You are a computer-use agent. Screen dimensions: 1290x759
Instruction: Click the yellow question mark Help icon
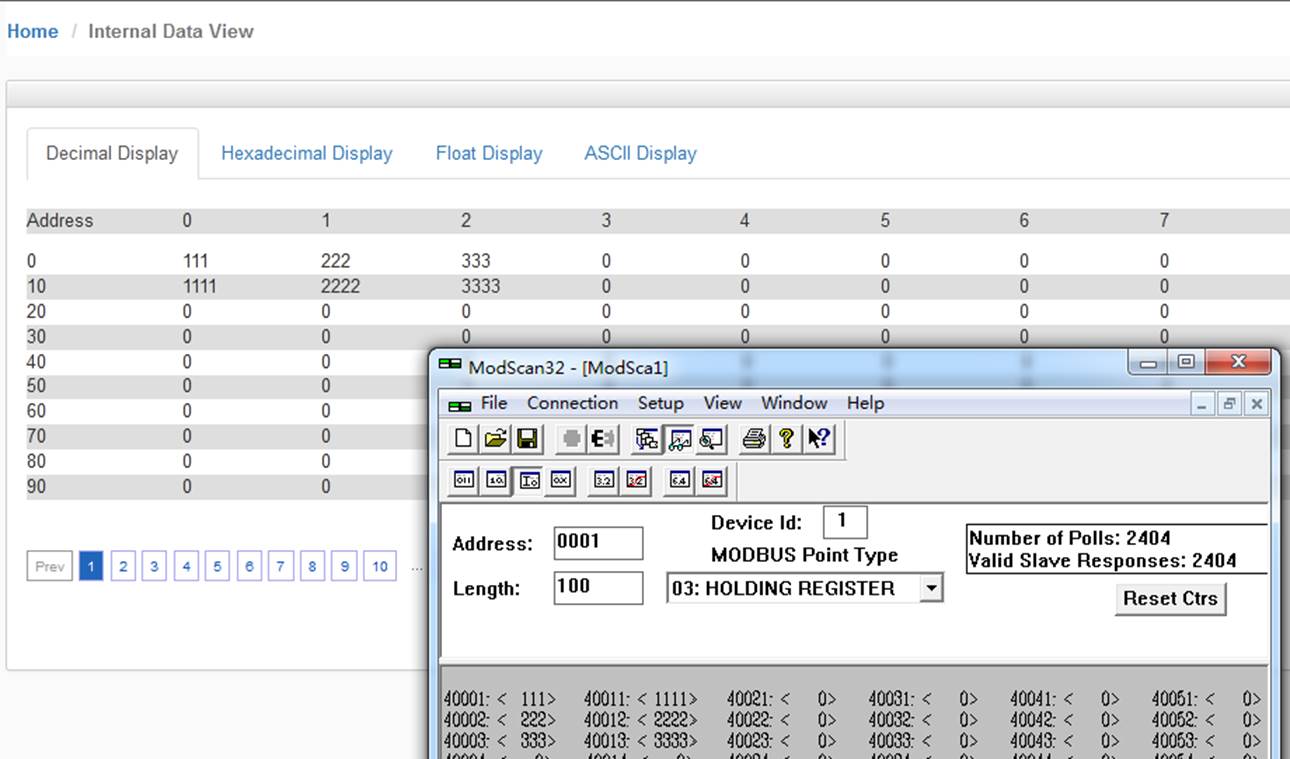tap(787, 438)
